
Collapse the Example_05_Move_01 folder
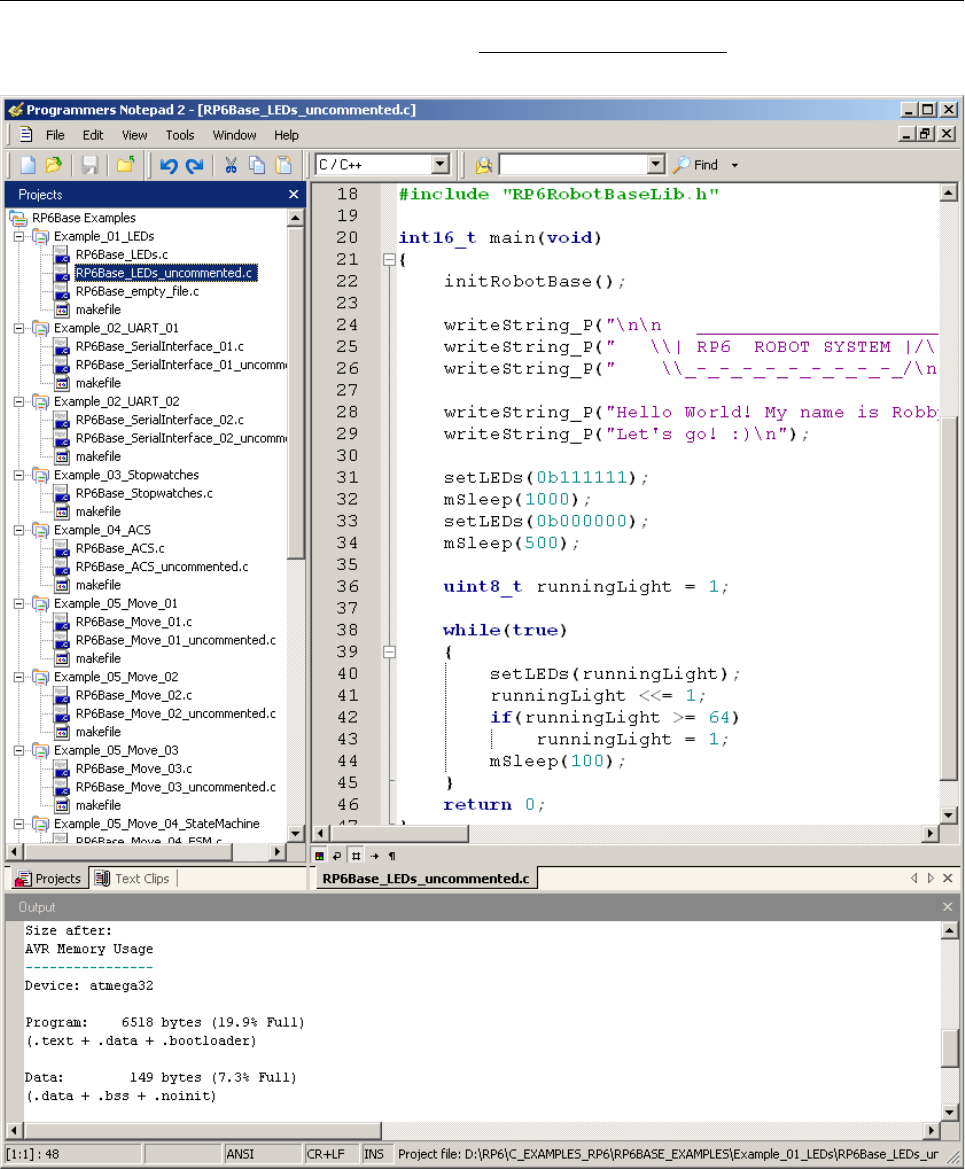19,603
